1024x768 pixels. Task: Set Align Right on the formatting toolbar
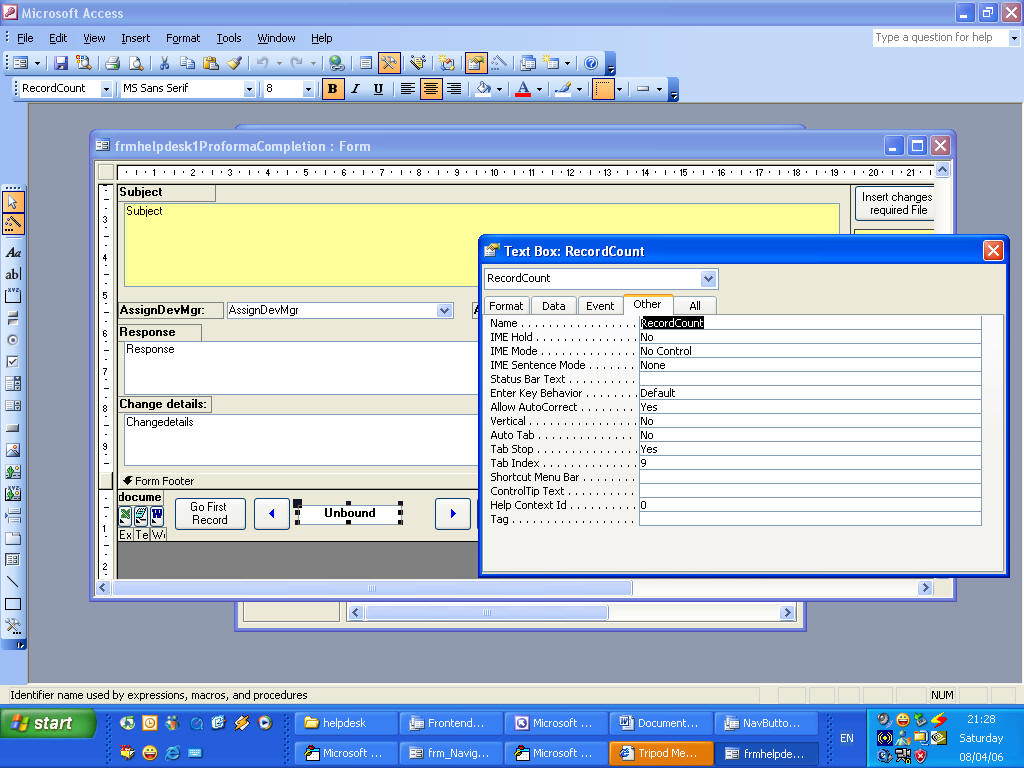tap(454, 89)
